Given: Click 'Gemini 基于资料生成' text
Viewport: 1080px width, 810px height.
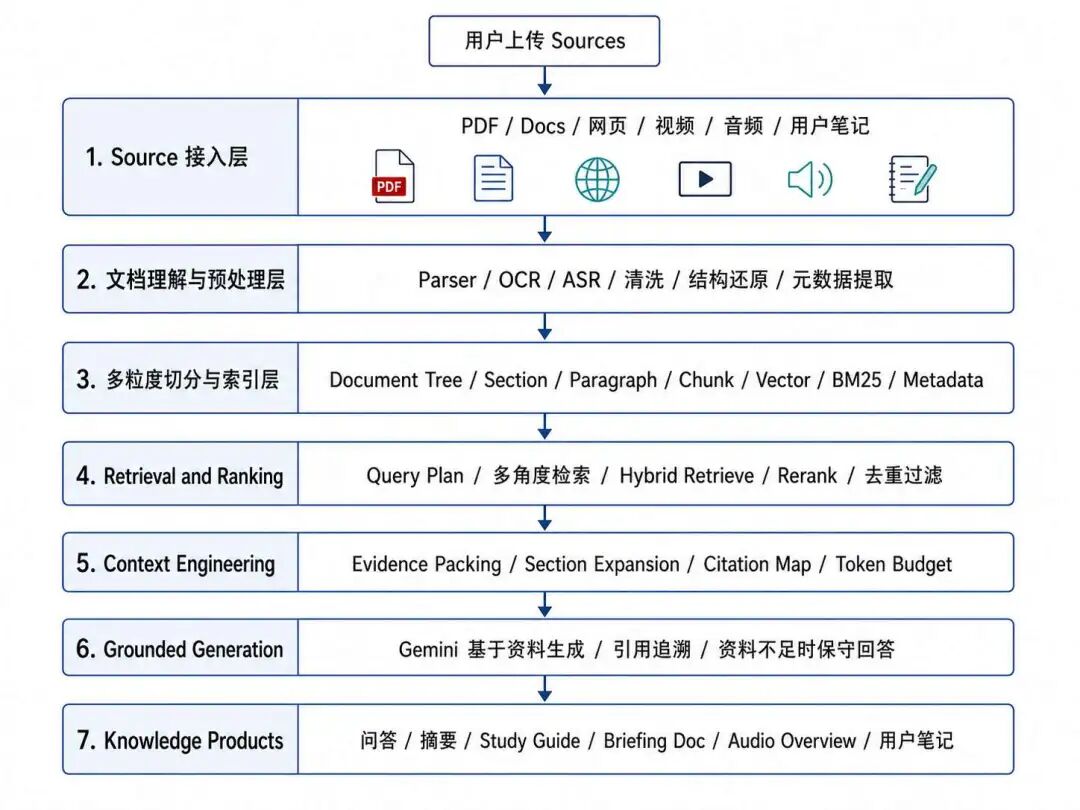Looking at the screenshot, I should 491,649.
